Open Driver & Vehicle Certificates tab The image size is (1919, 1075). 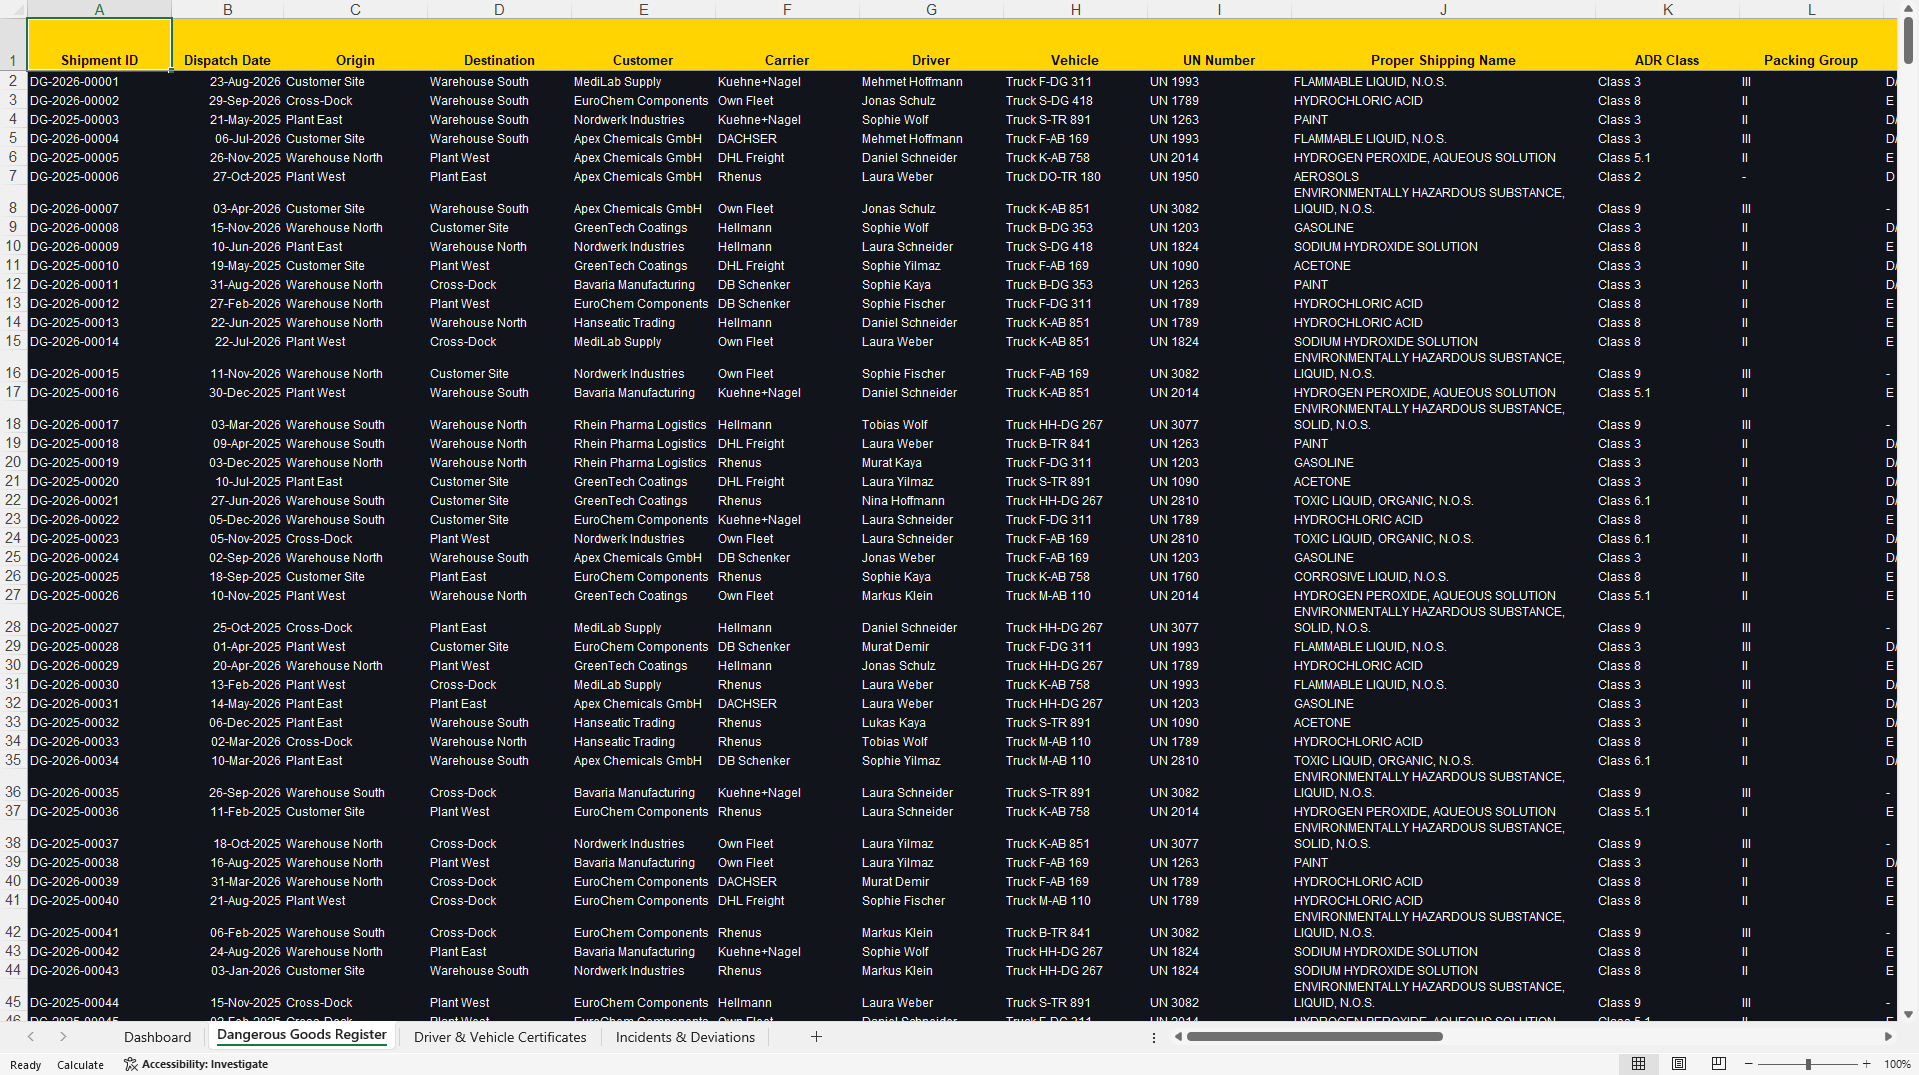[500, 1037]
